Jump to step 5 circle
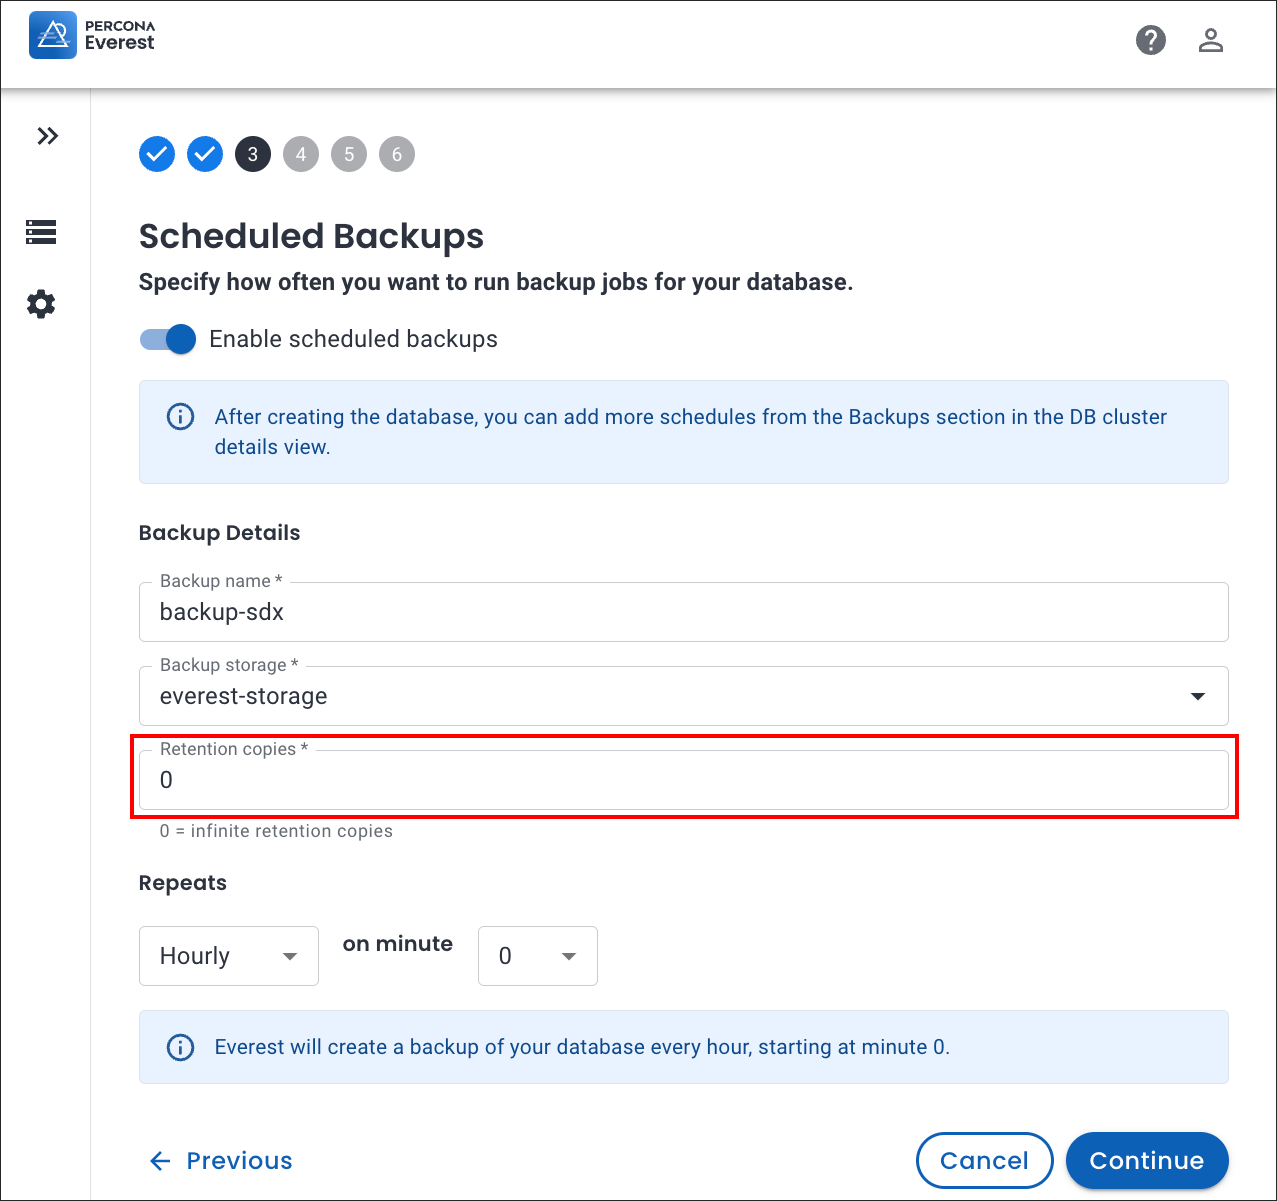 [349, 154]
